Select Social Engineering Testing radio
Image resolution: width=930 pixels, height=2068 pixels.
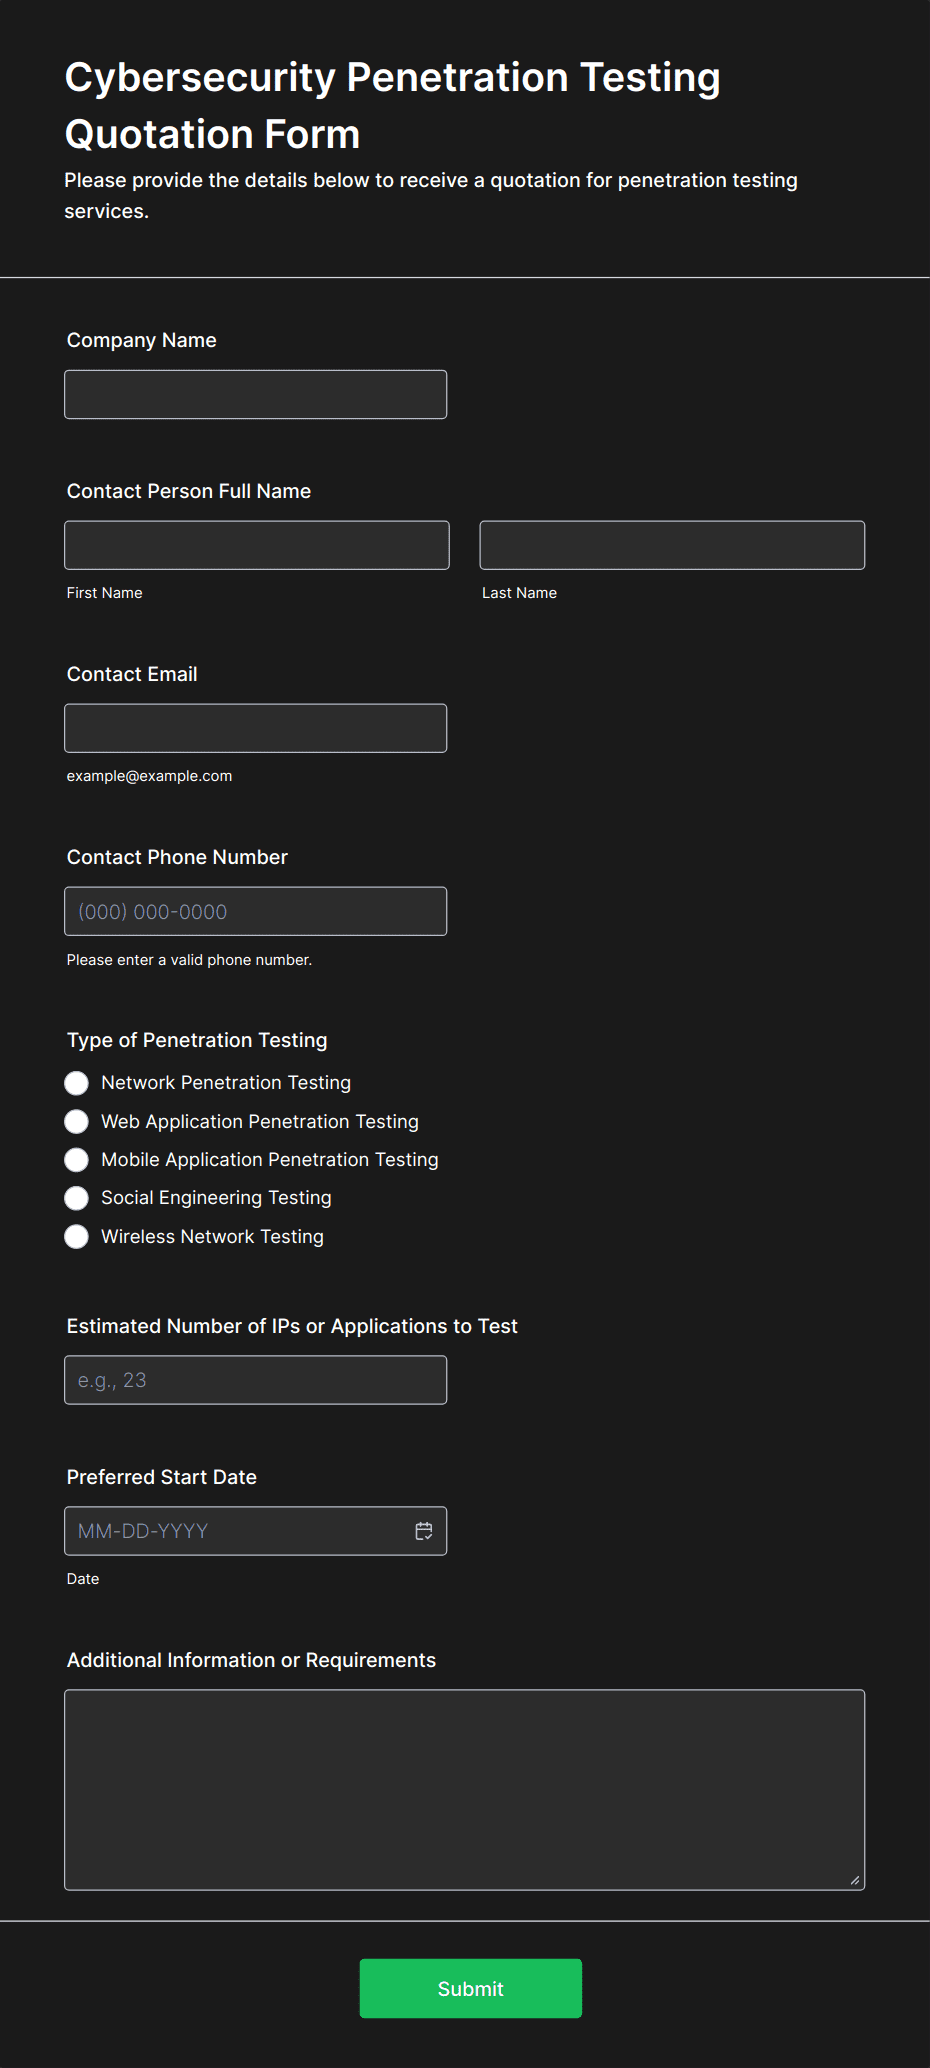(x=76, y=1198)
